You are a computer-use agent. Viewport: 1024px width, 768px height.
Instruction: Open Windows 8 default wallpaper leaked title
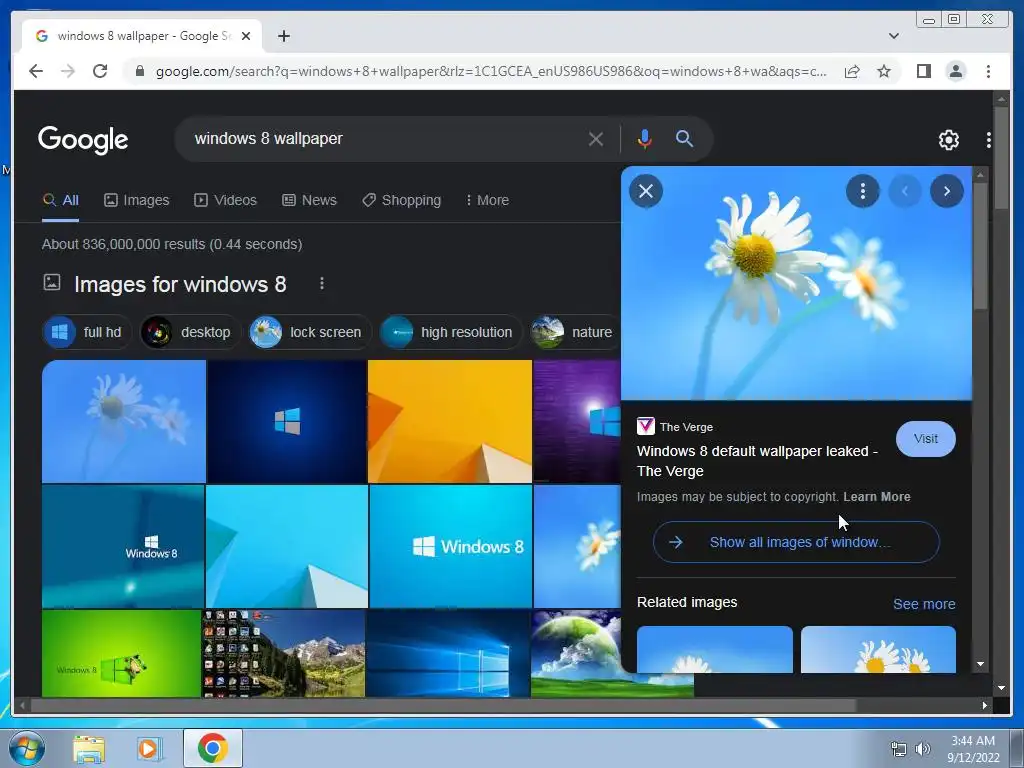(x=758, y=461)
